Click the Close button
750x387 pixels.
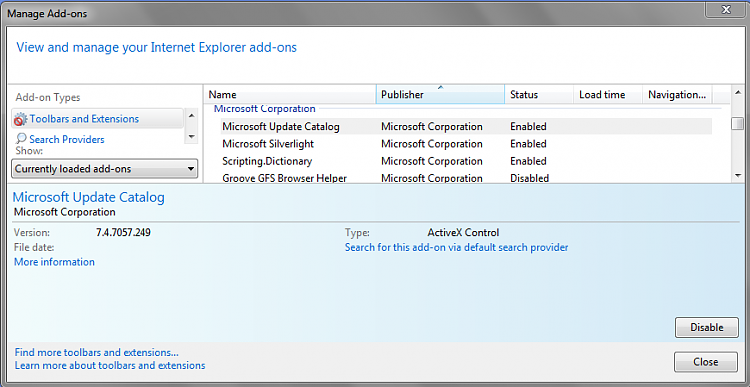[x=706, y=362]
